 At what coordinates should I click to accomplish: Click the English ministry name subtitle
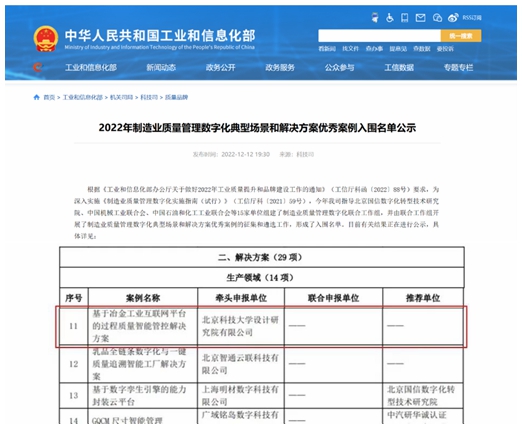[160, 47]
